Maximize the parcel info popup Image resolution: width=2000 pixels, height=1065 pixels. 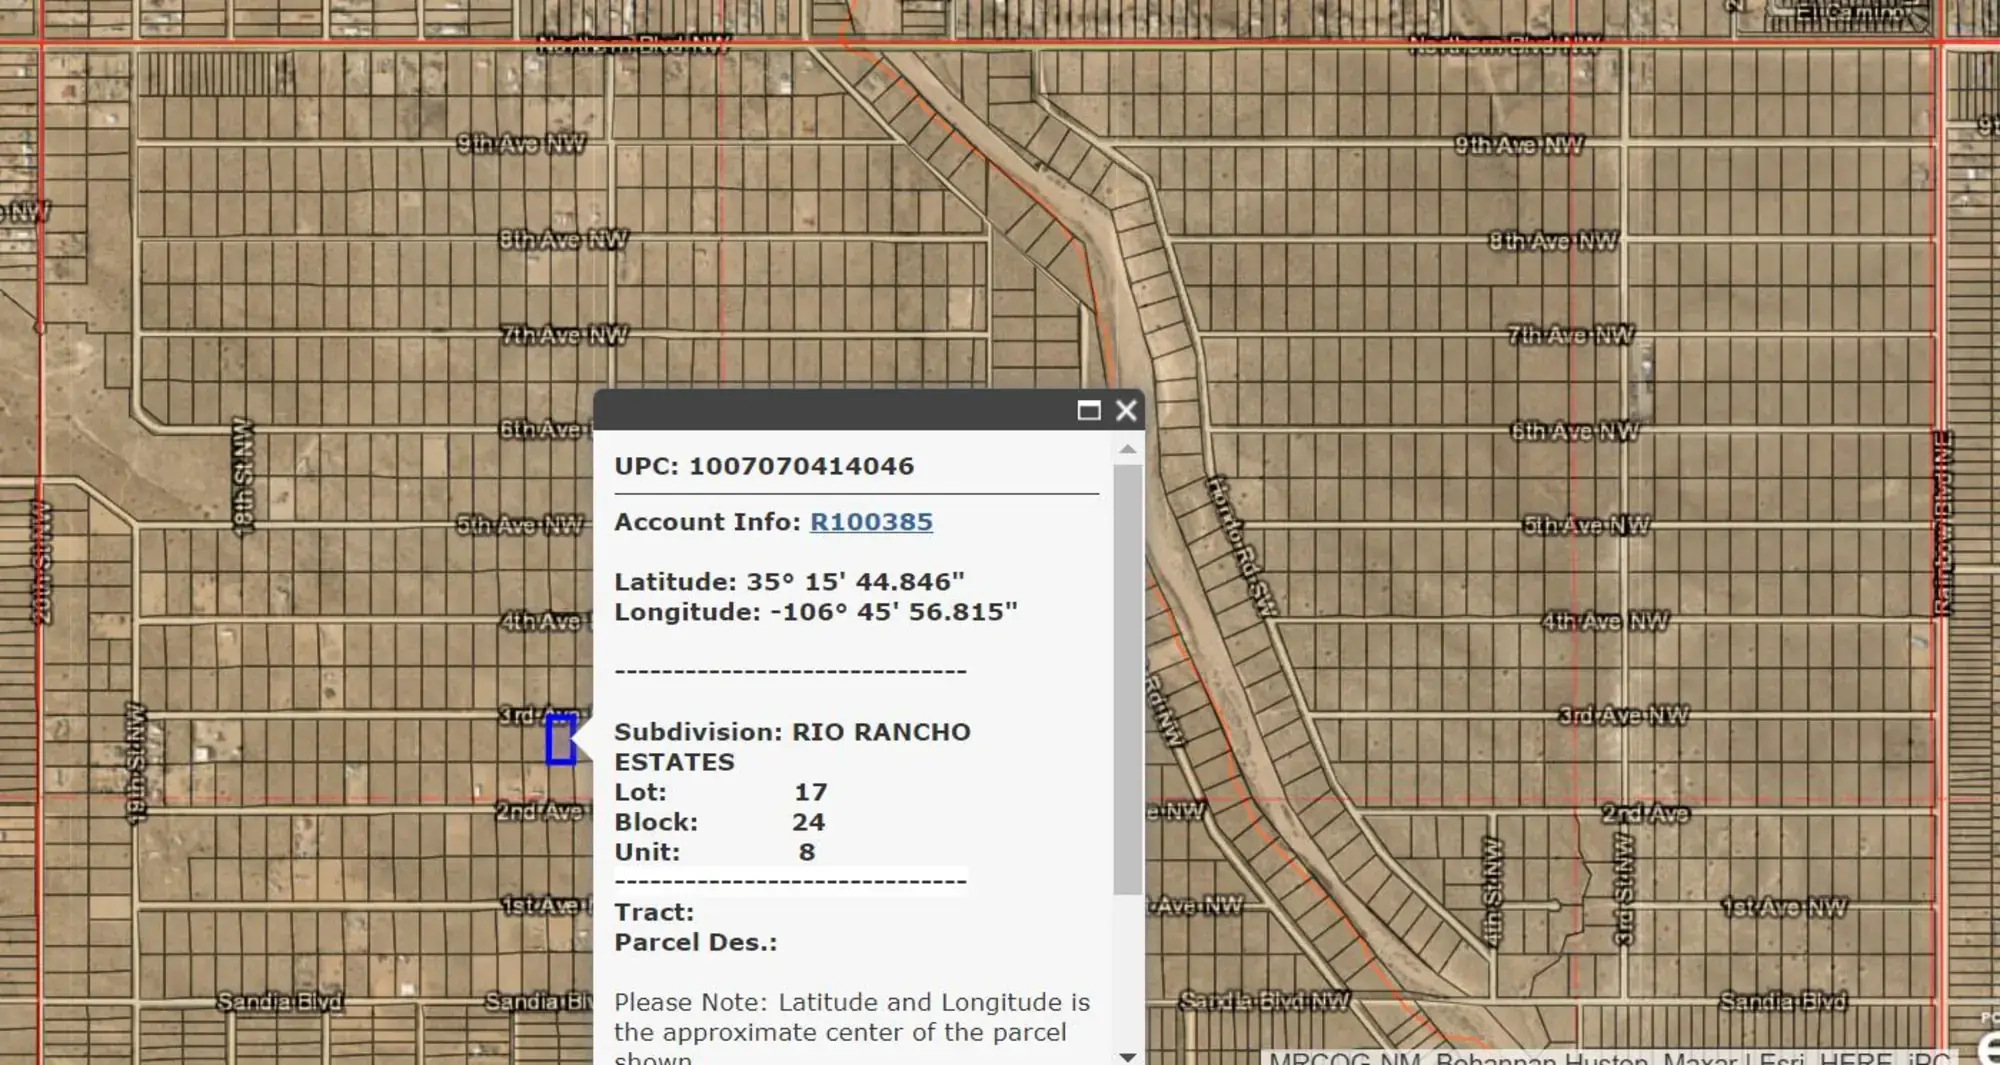click(1088, 411)
